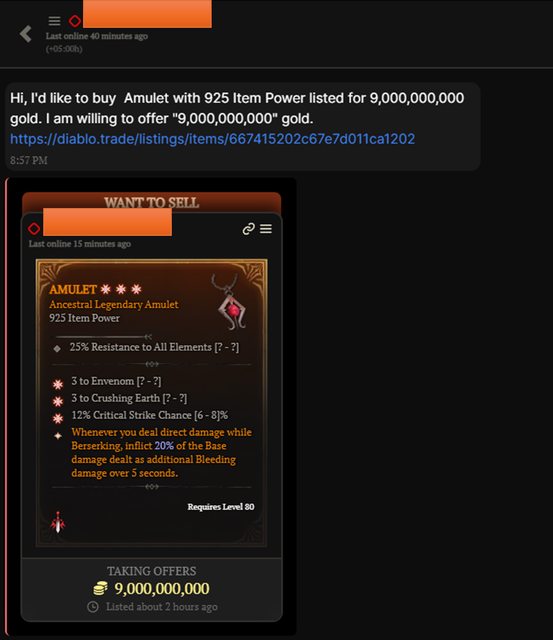553x640 pixels.
Task: Click the AMULET item title
Action: (73, 290)
